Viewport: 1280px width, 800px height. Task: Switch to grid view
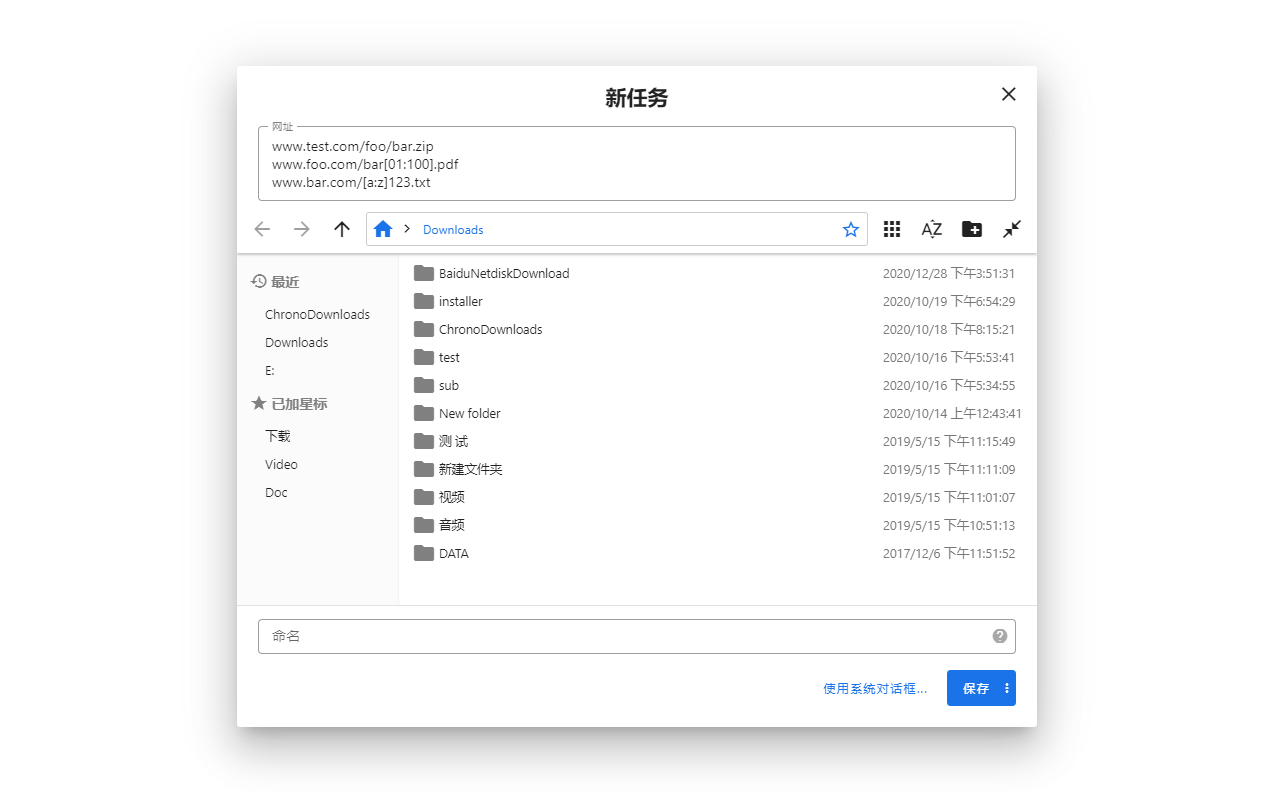[891, 229]
